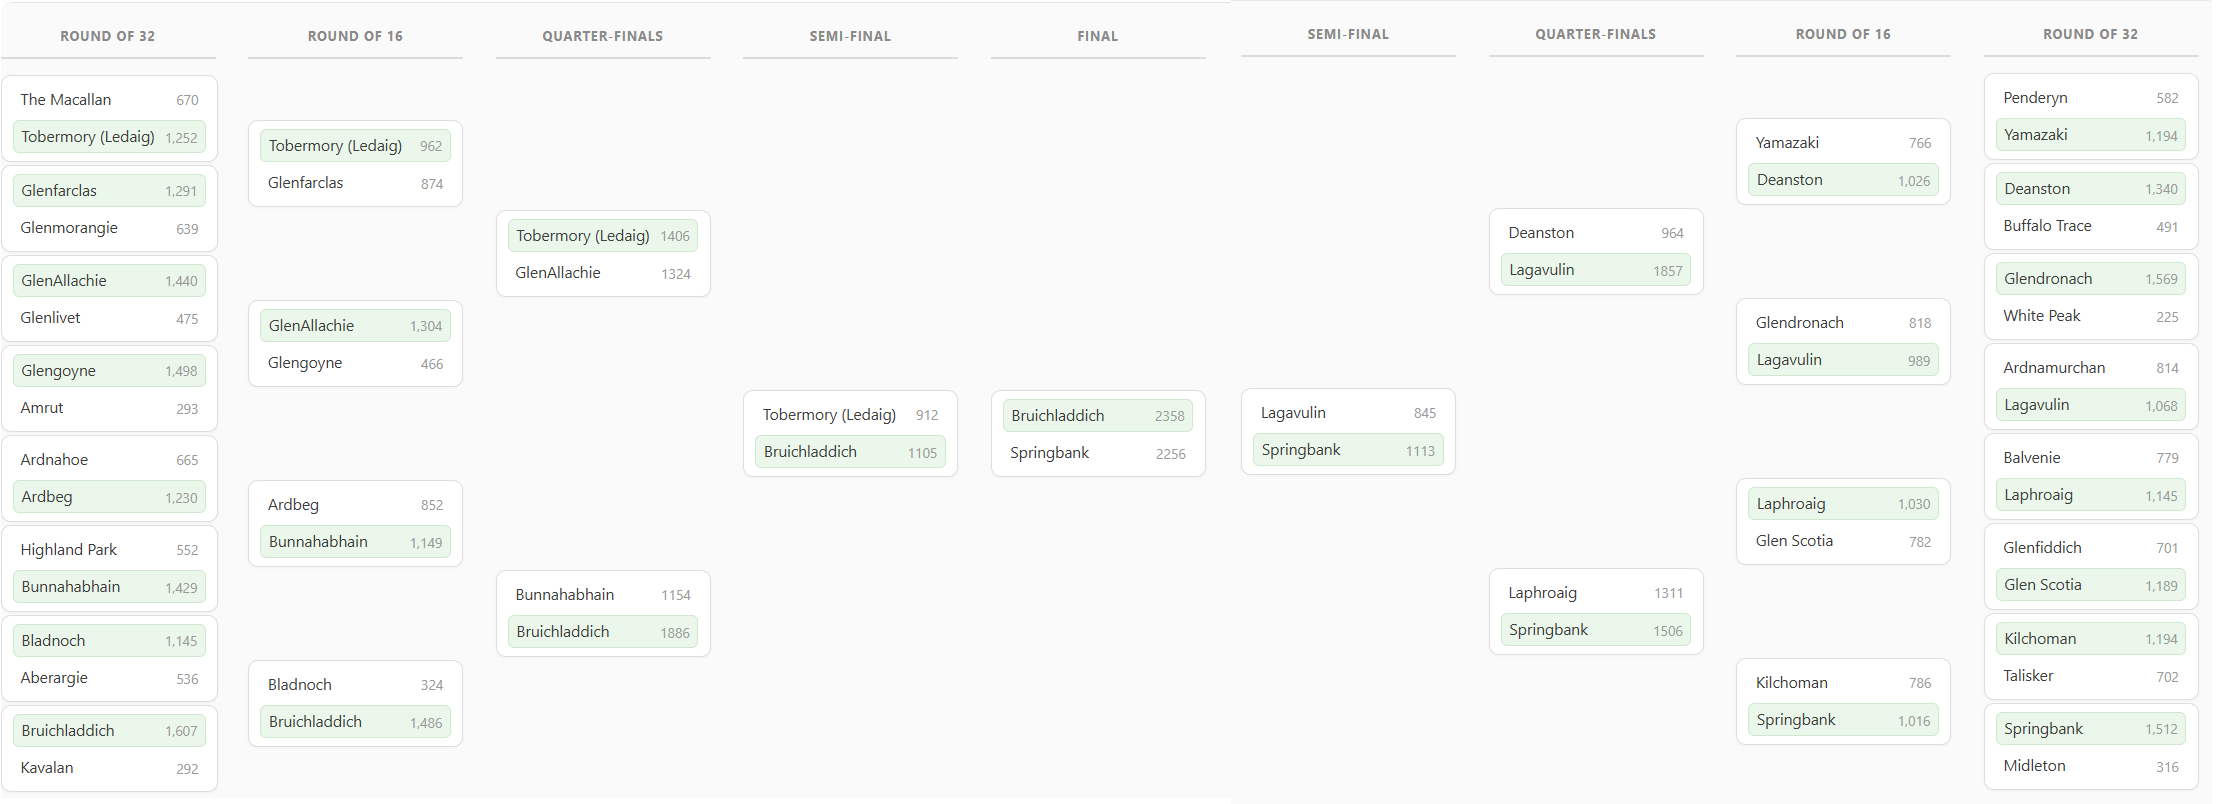Click White Peak with 225 votes
Image resolution: width=2216 pixels, height=804 pixels.
pyautogui.click(x=2090, y=316)
